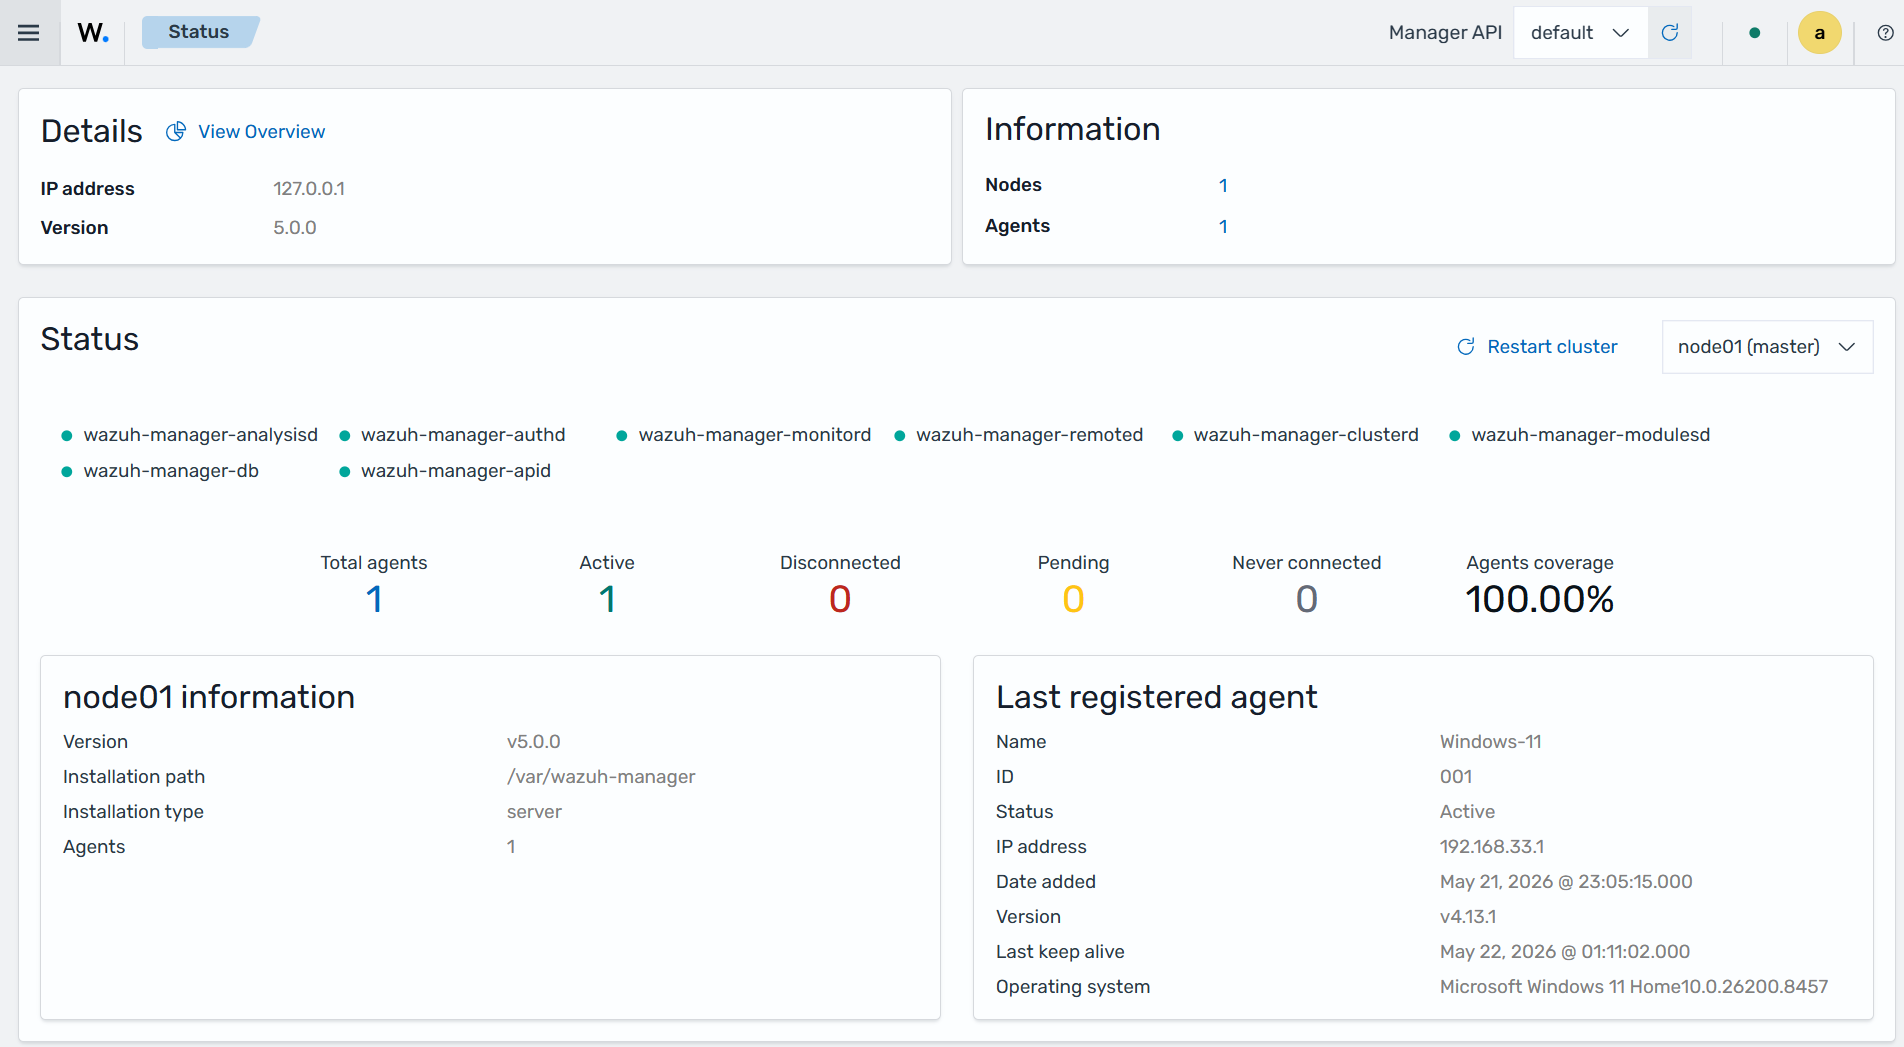Open the hamburger navigation menu
Viewport: 1904px width, 1047px height.
[x=29, y=33]
